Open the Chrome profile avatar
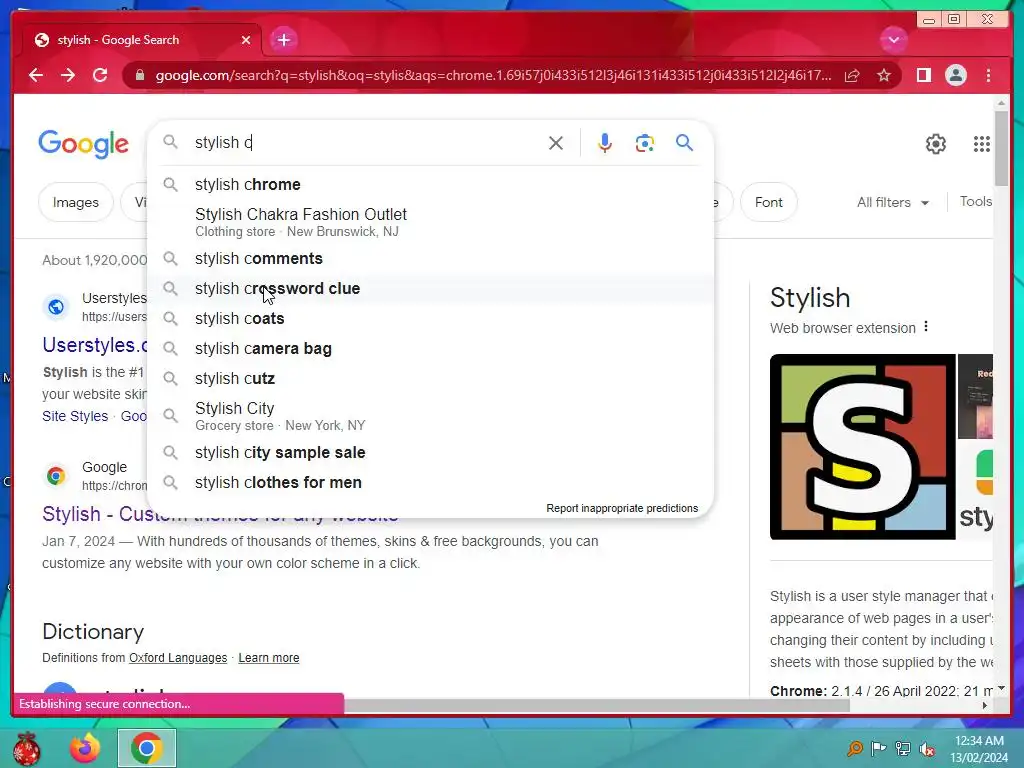Screen dimensions: 1024x768 [955, 76]
